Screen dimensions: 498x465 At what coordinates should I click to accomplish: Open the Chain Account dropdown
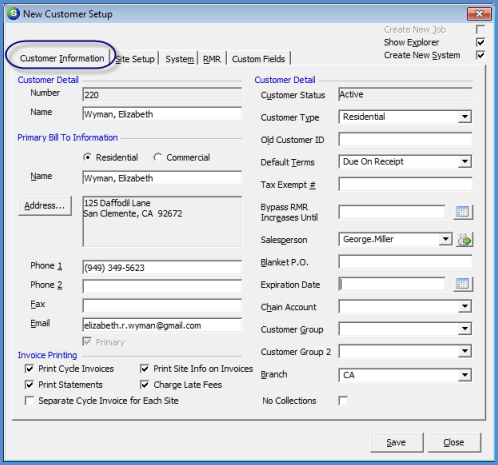464,306
